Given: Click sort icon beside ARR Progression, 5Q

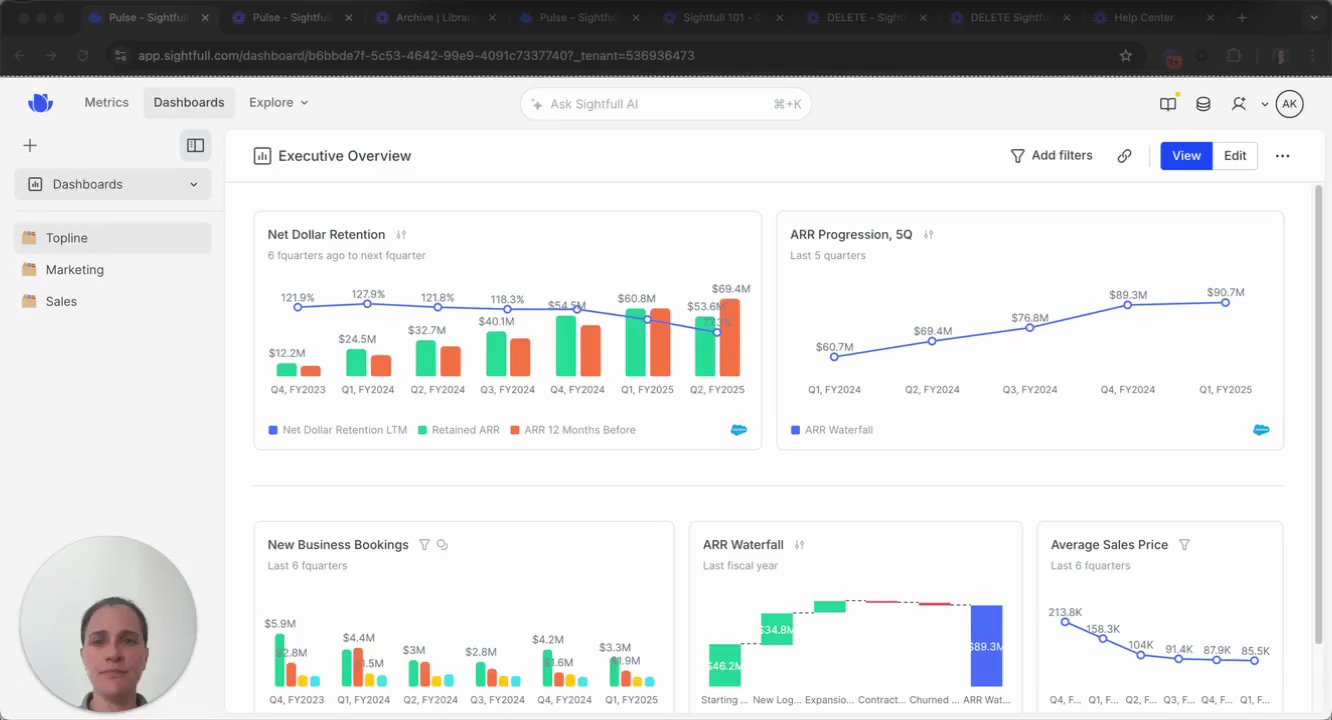Looking at the screenshot, I should (928, 235).
